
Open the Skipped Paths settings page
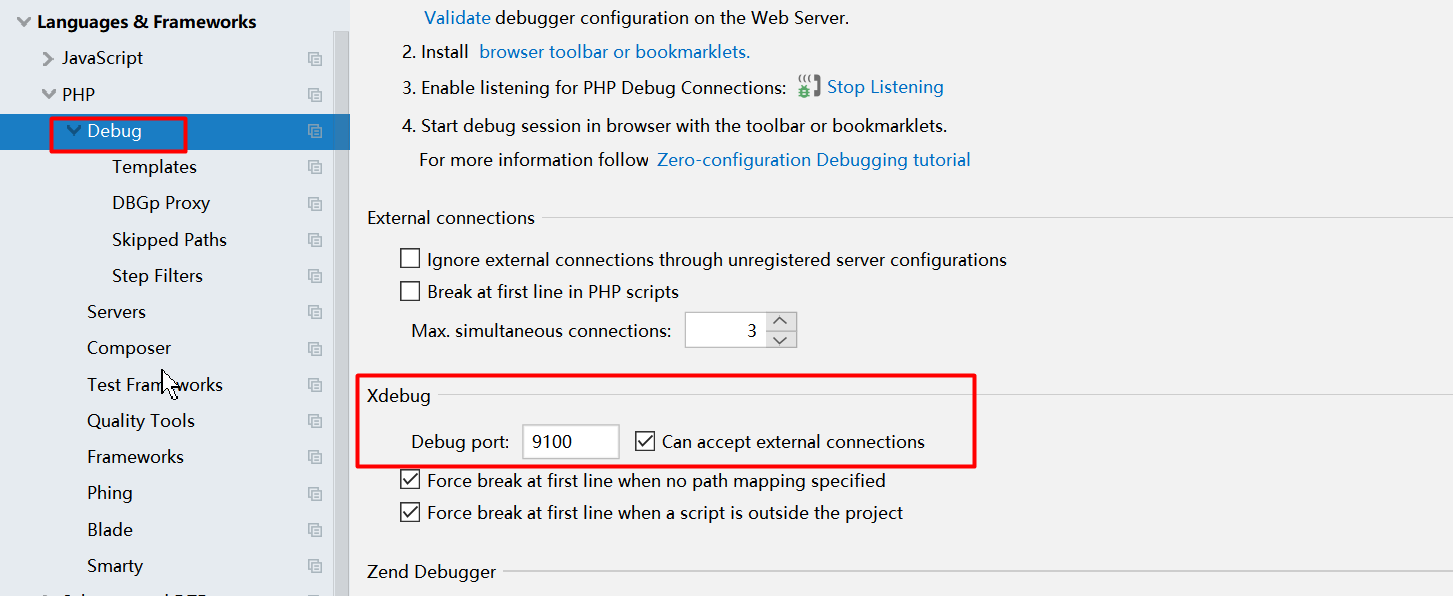[x=169, y=240]
